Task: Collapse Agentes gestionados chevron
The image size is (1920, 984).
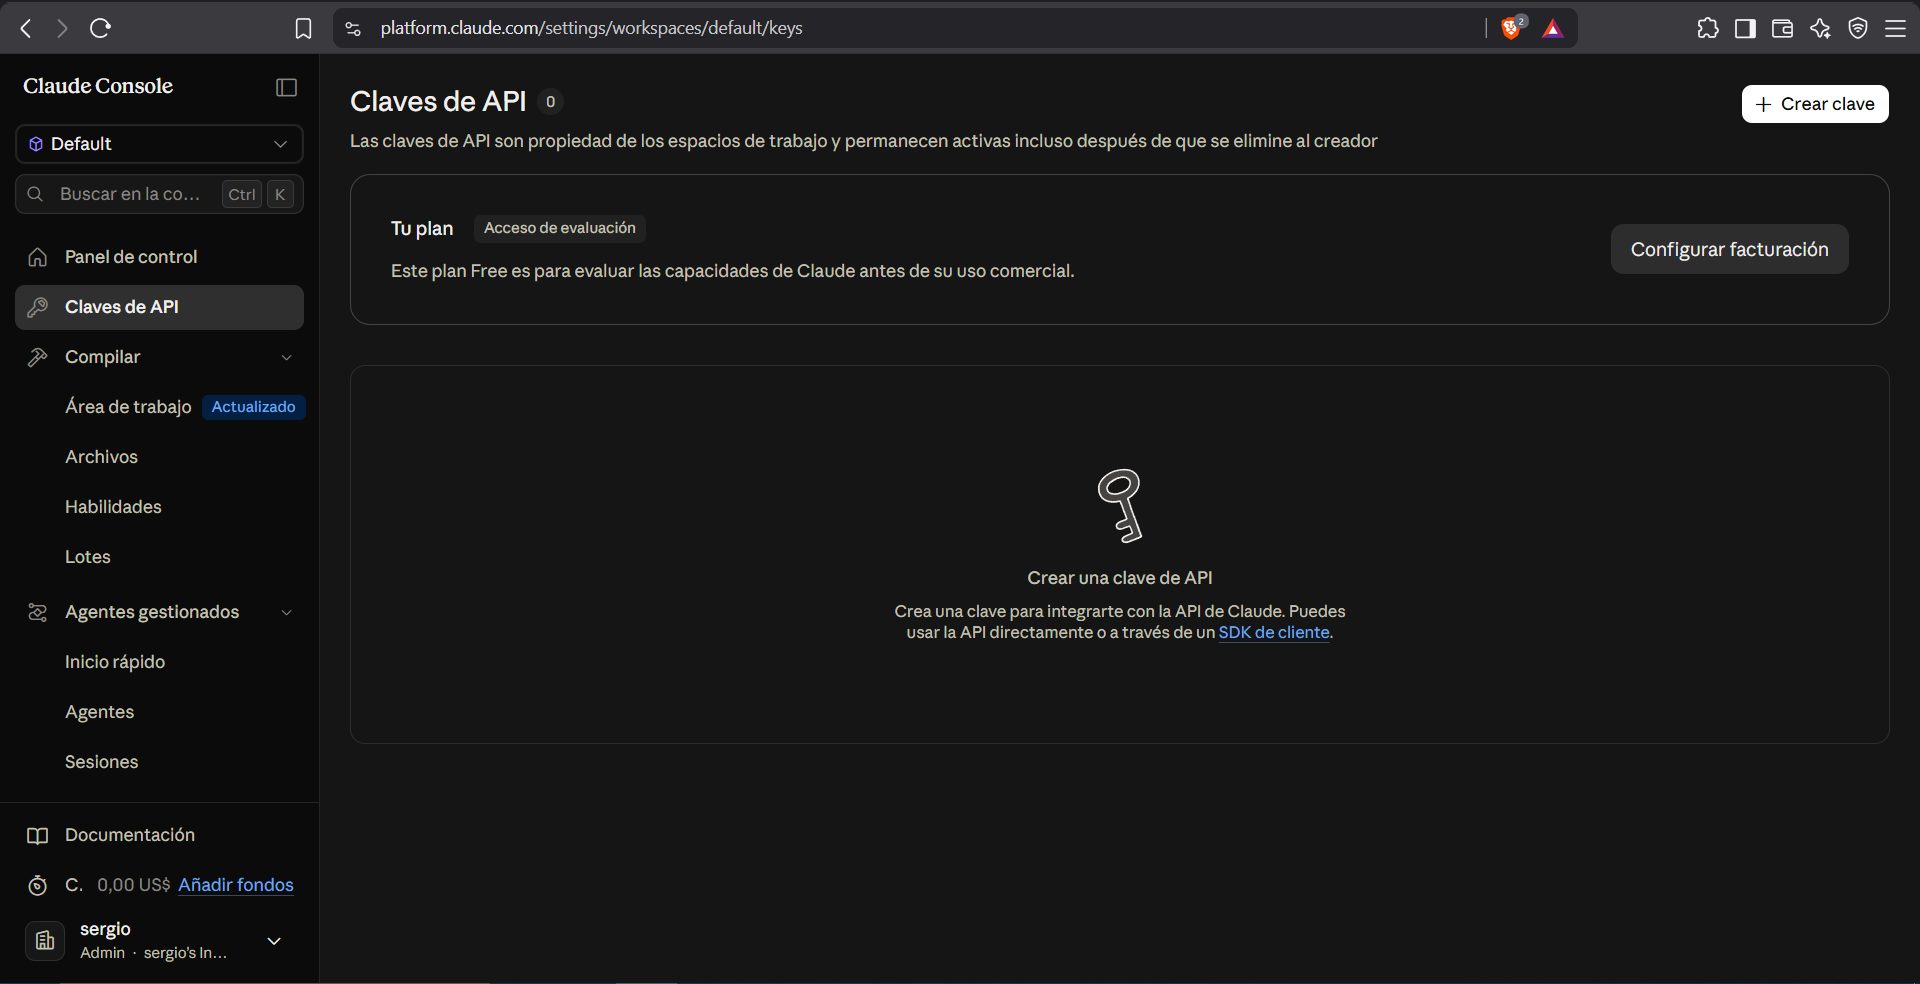Action: pos(287,612)
